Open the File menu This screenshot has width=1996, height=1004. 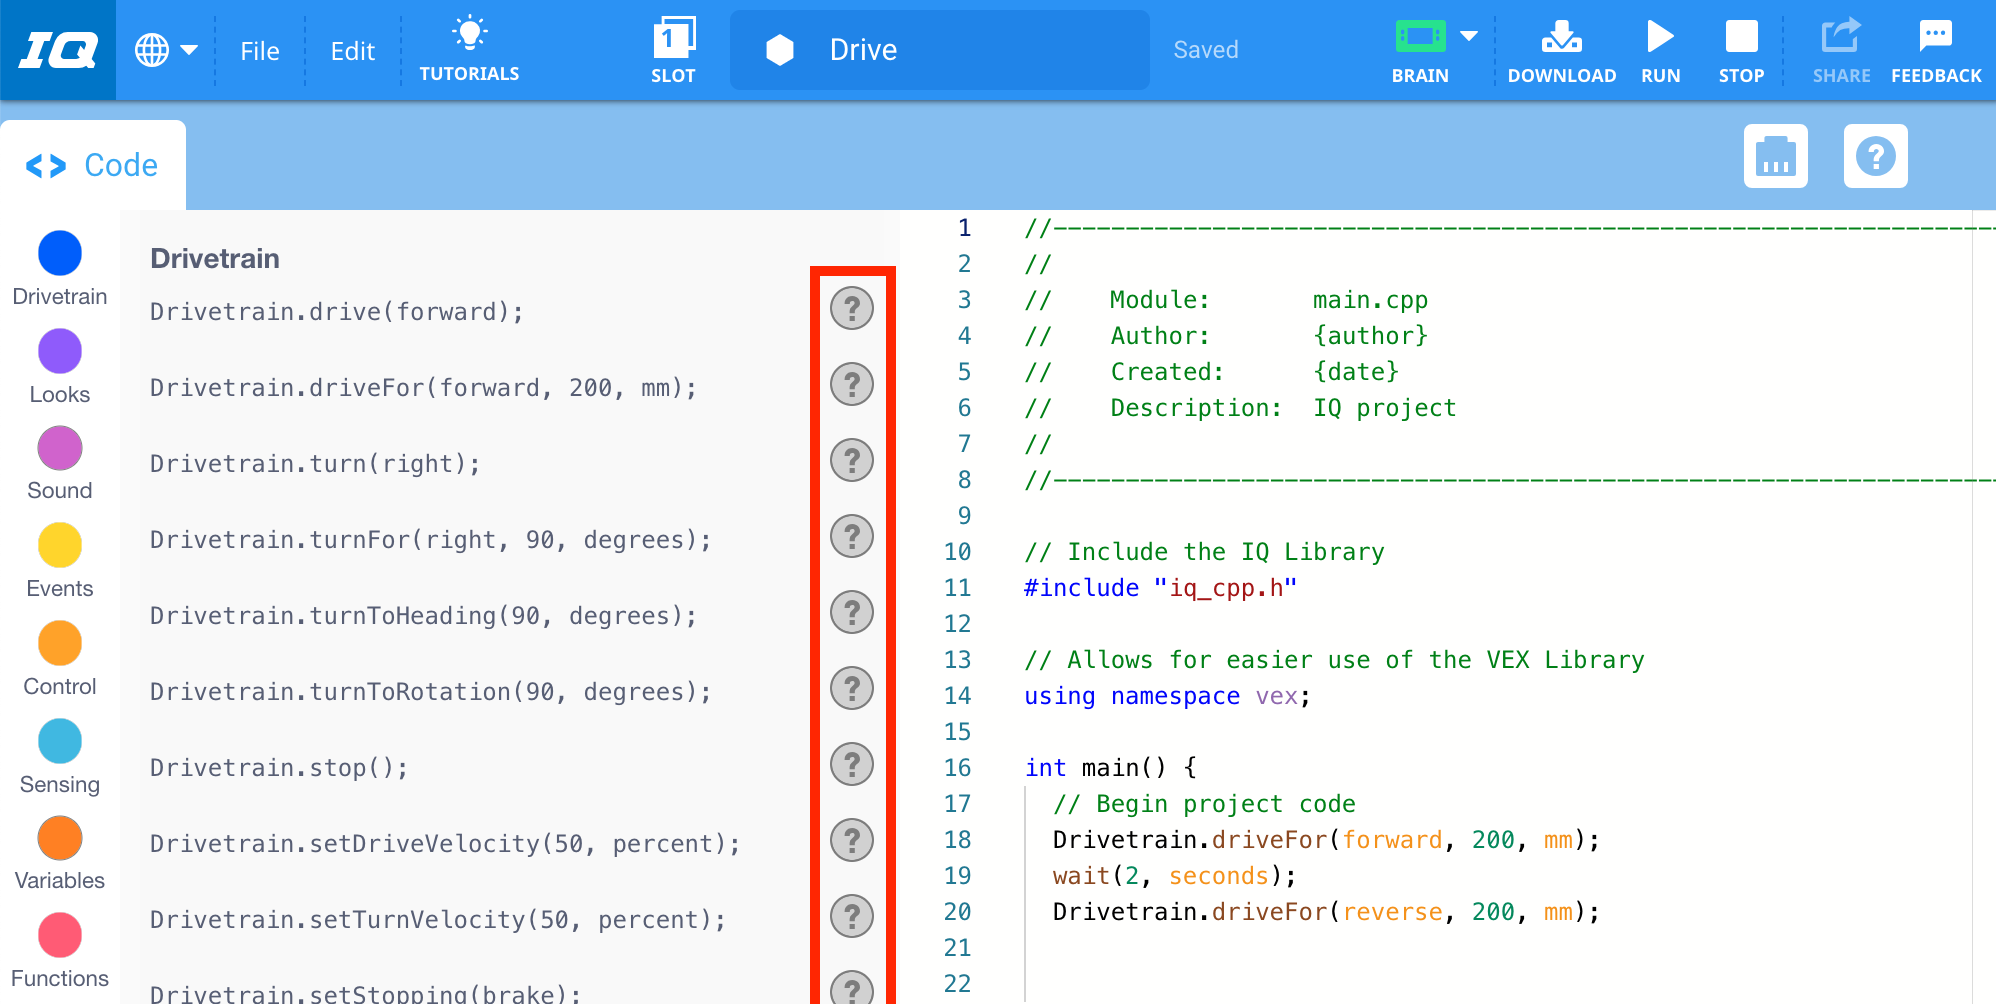click(259, 50)
